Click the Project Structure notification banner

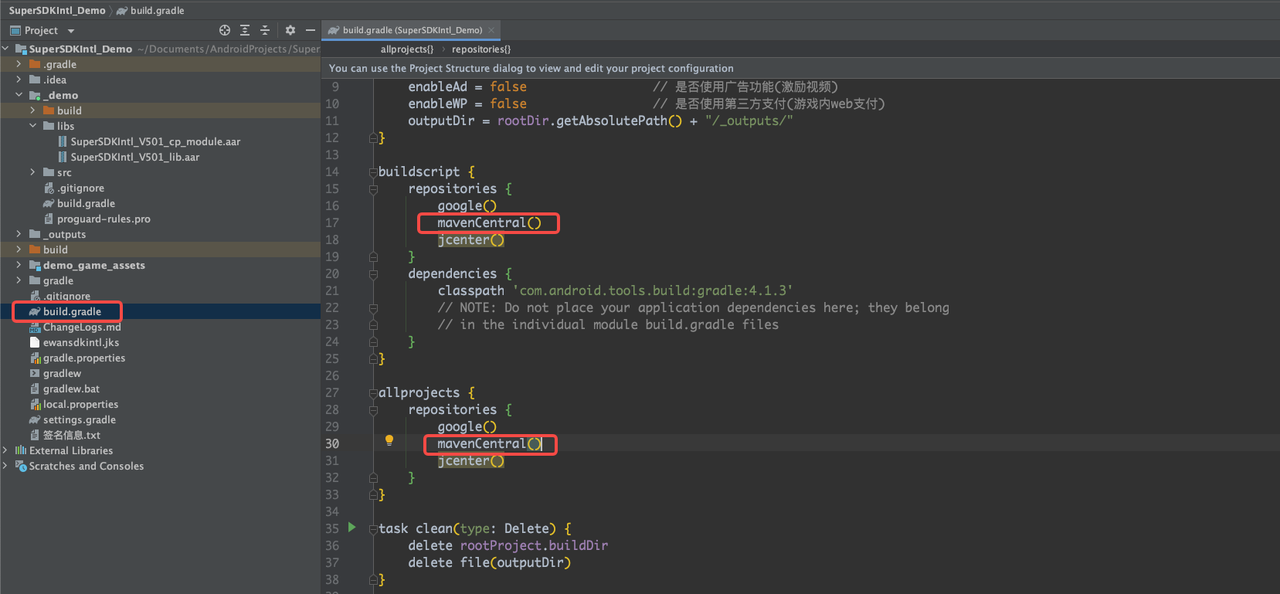(800, 68)
